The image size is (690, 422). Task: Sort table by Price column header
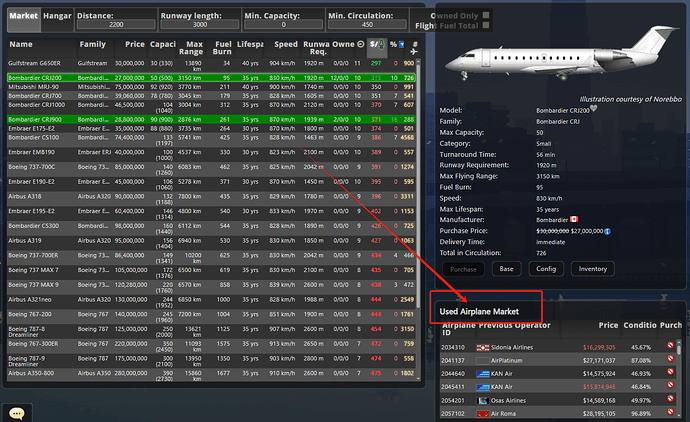[135, 44]
